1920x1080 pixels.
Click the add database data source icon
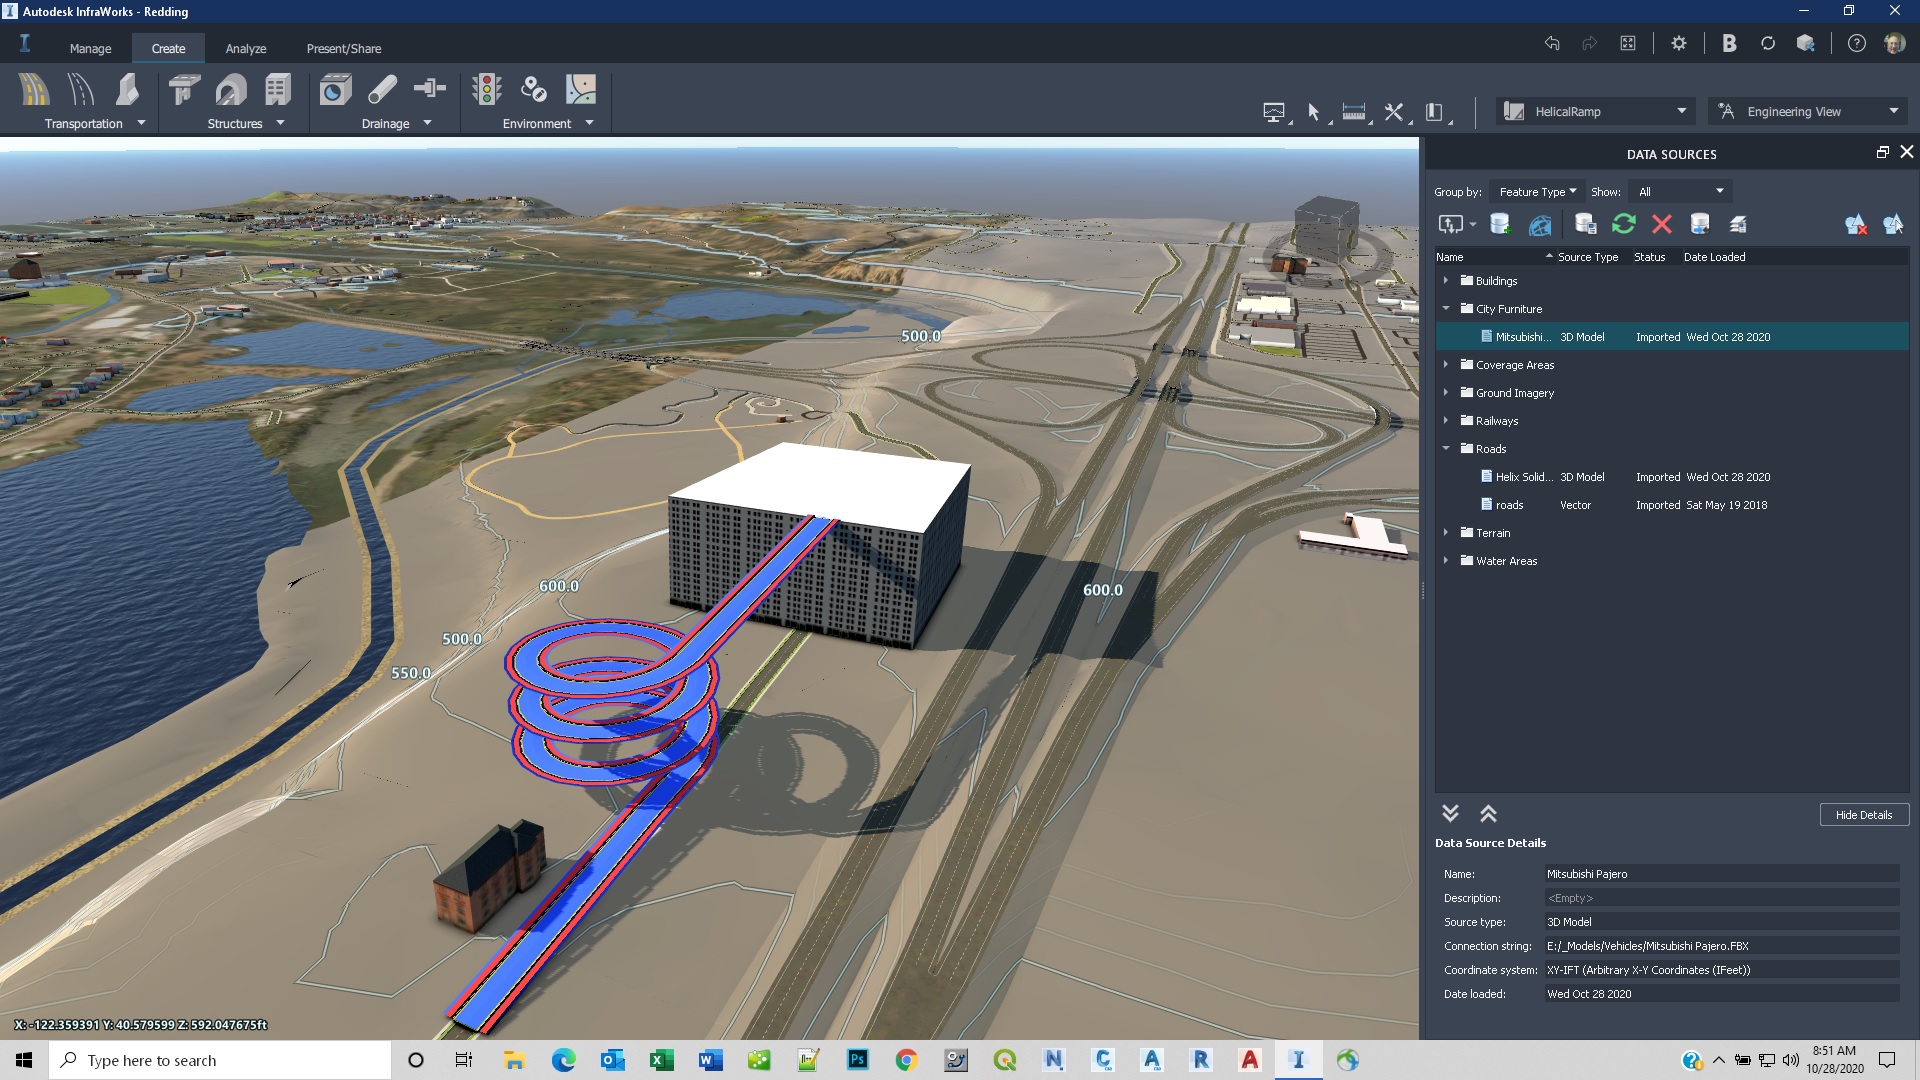point(1499,224)
